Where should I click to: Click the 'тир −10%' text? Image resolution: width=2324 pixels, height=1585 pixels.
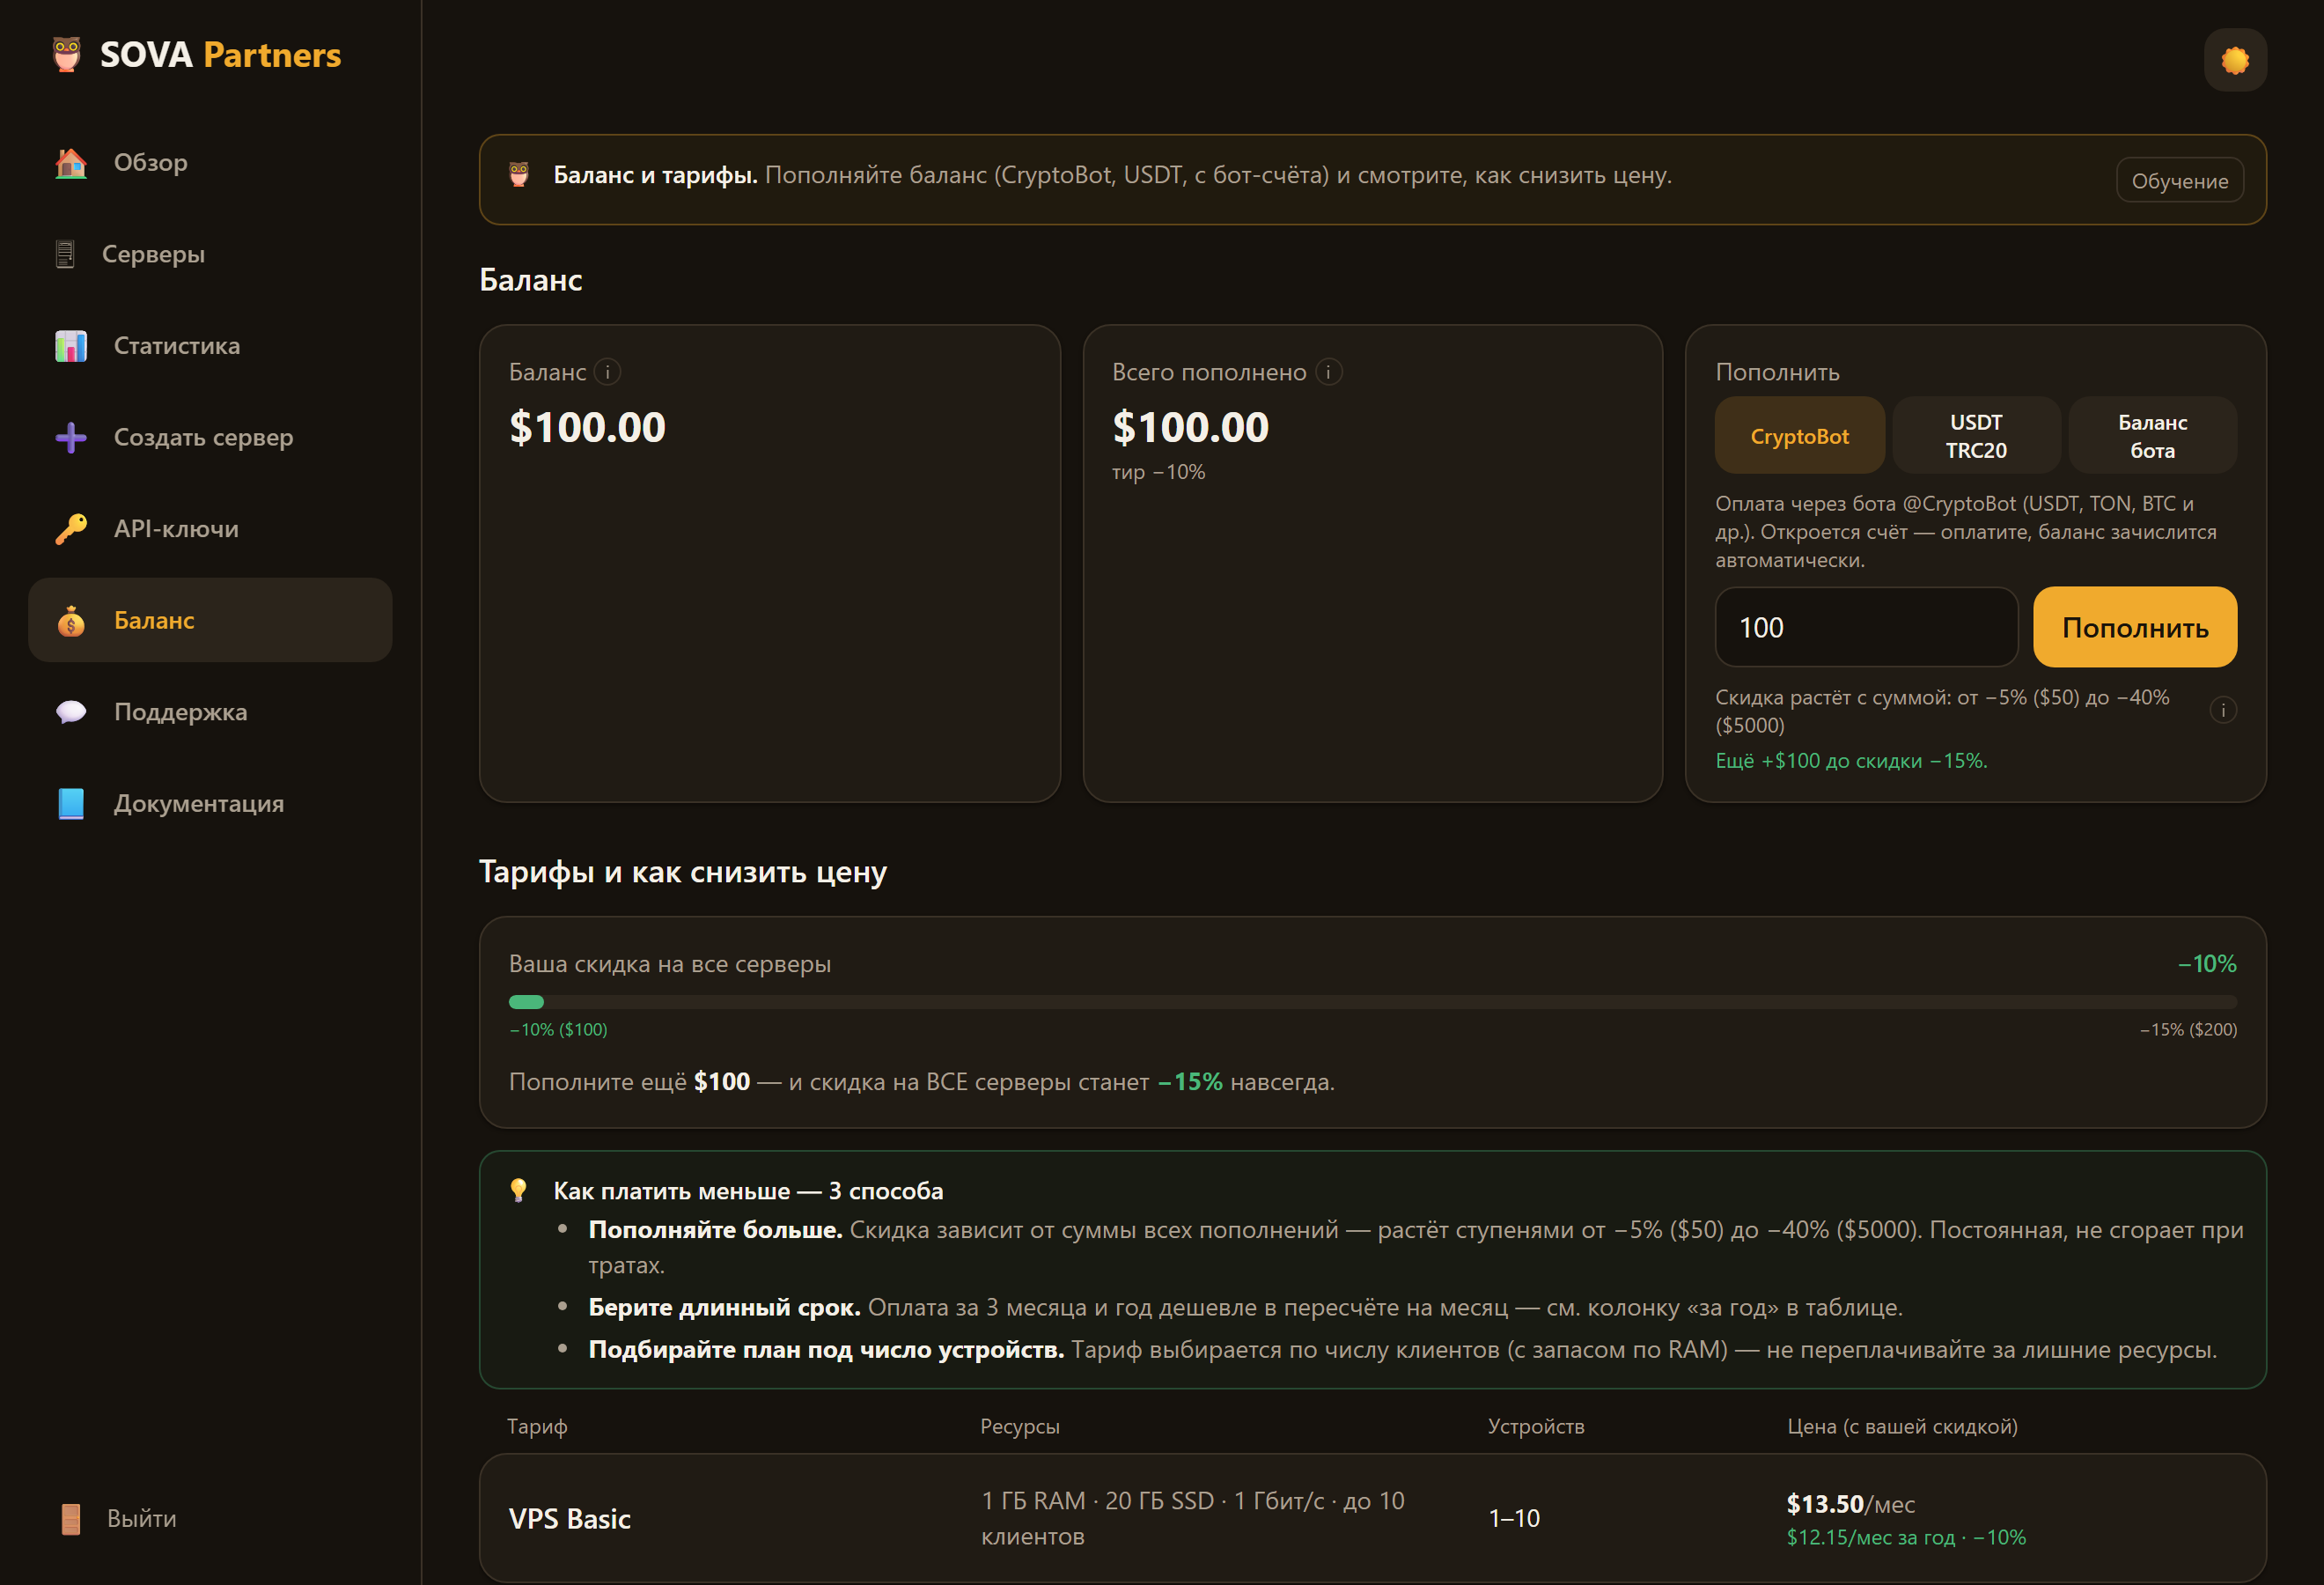point(1158,472)
